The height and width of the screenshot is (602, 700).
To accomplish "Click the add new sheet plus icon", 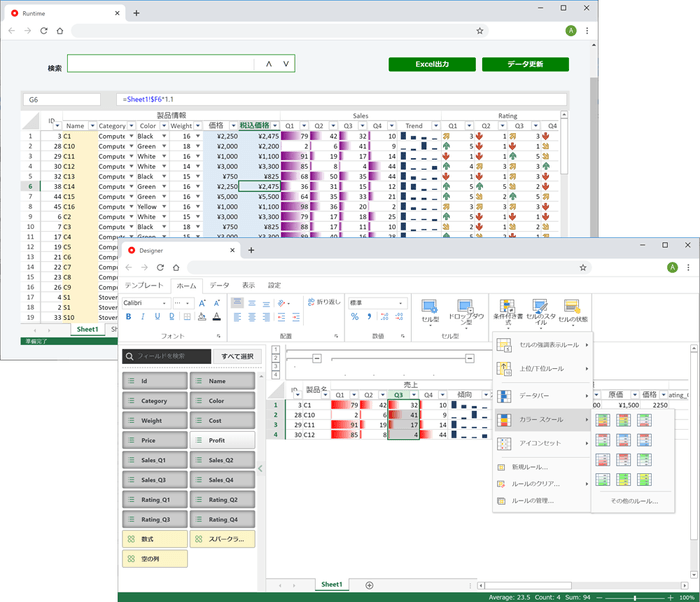I will click(x=369, y=585).
